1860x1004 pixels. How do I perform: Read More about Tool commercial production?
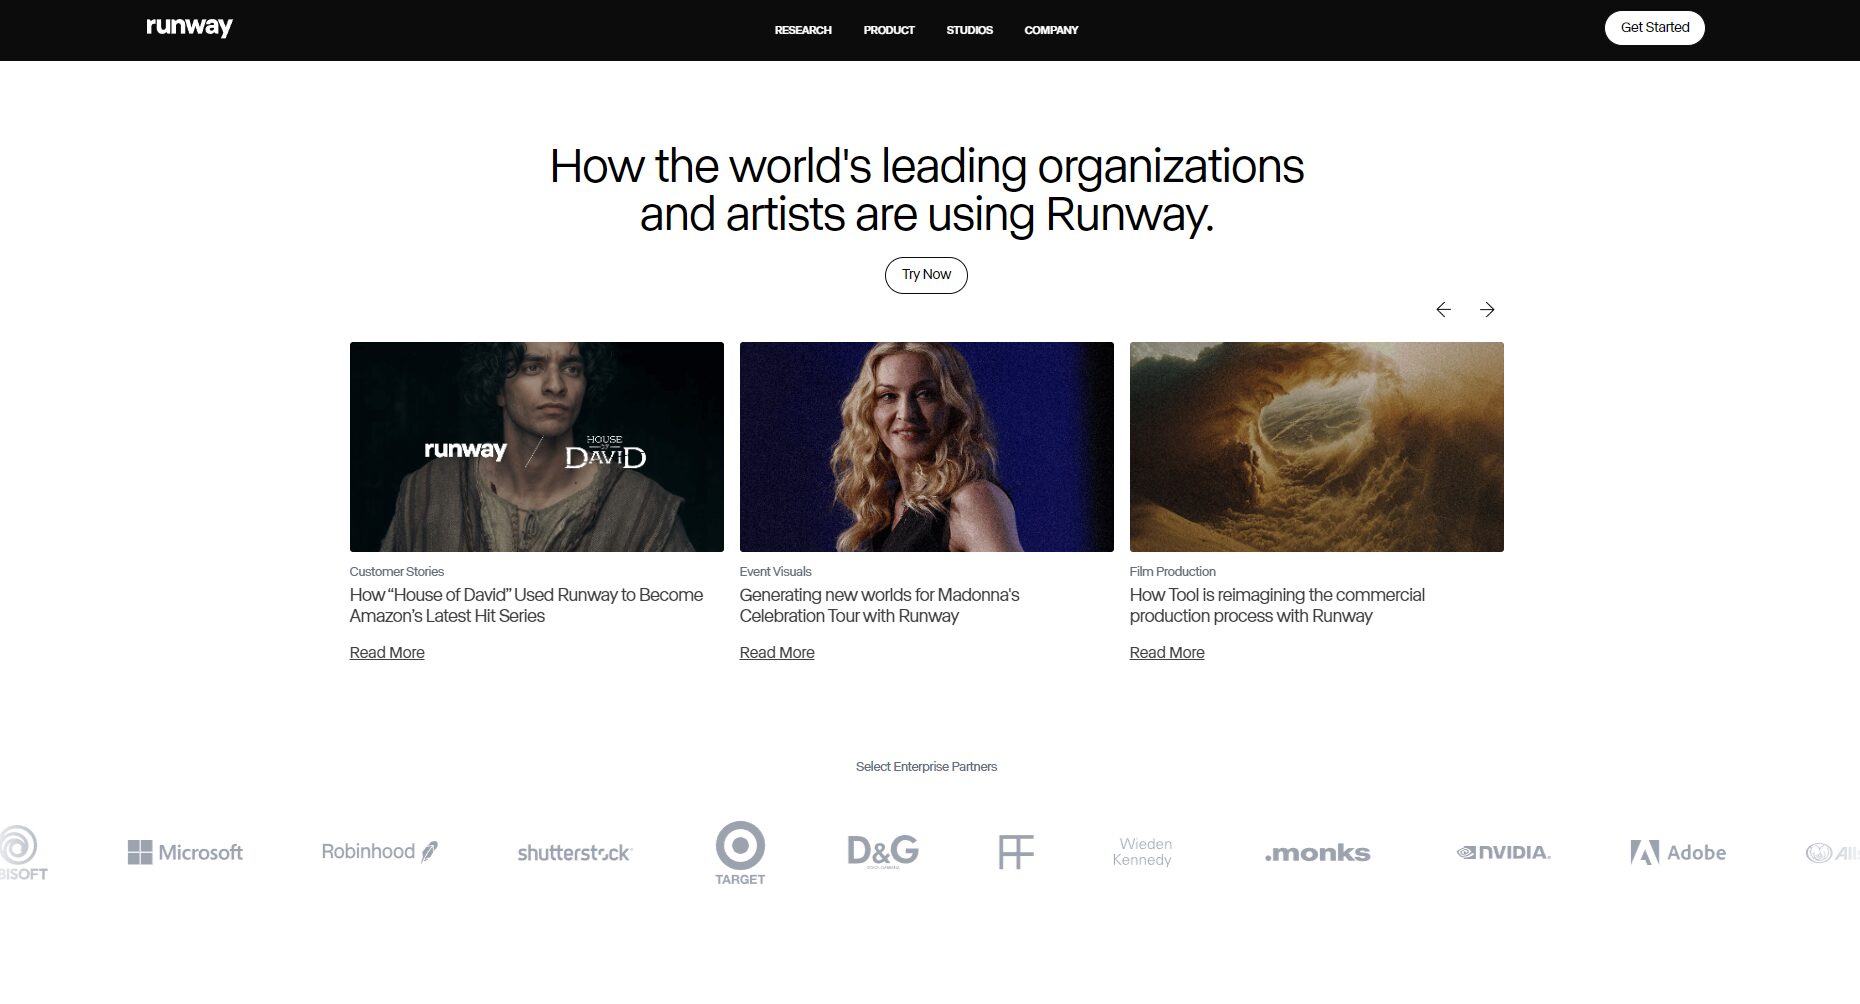click(1167, 653)
